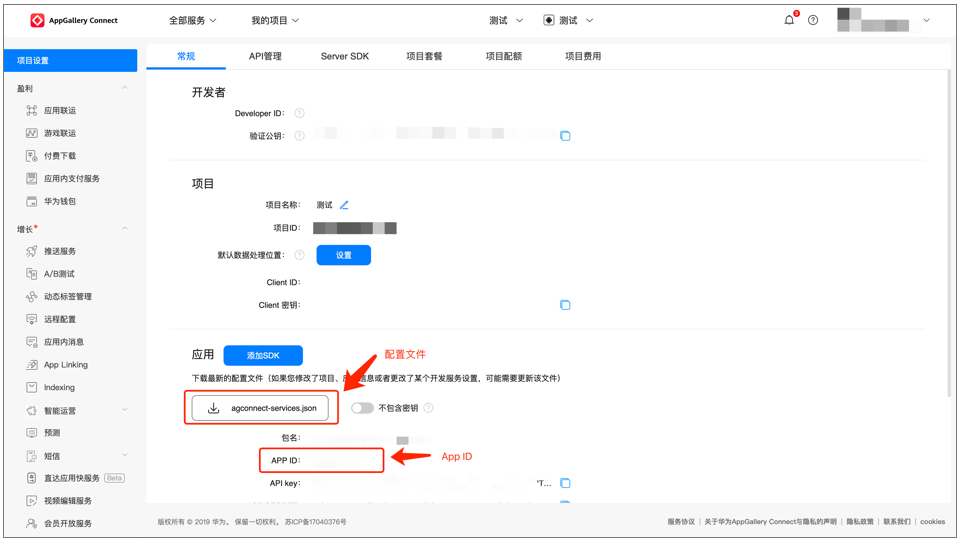Open 推送服务 in the sidebar
Screen dimensions: 963x544
click(x=60, y=252)
